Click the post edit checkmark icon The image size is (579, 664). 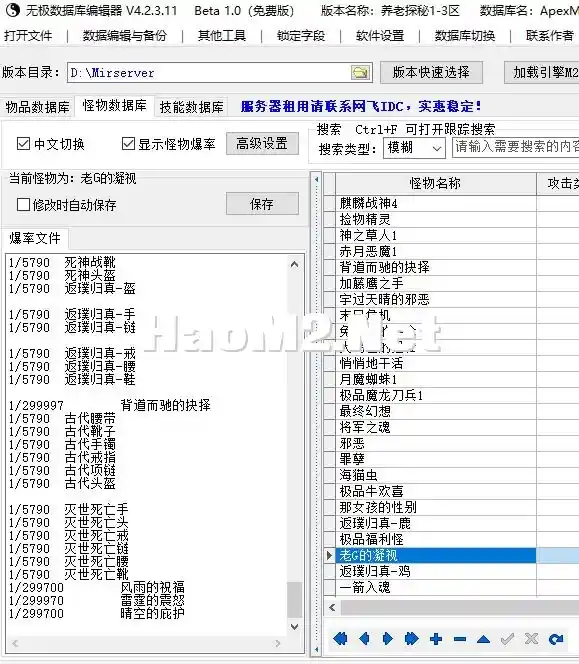tap(507, 639)
